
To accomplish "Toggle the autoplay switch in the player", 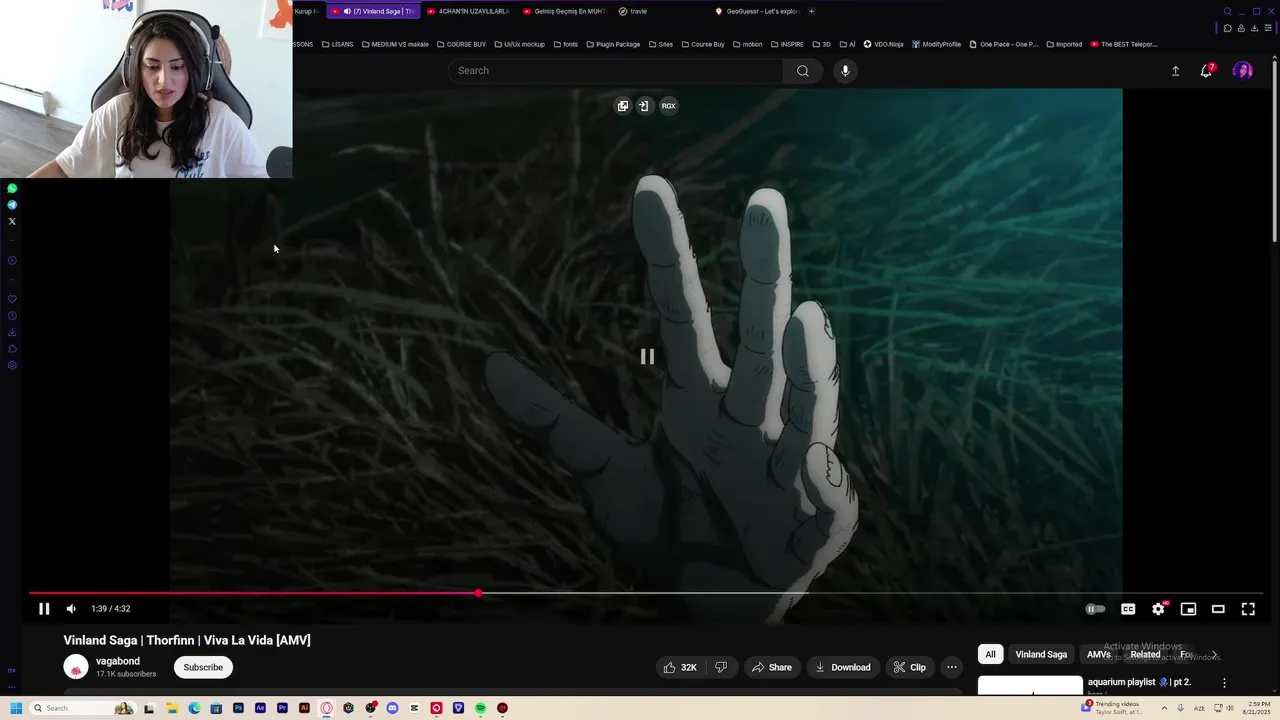I will (1096, 609).
